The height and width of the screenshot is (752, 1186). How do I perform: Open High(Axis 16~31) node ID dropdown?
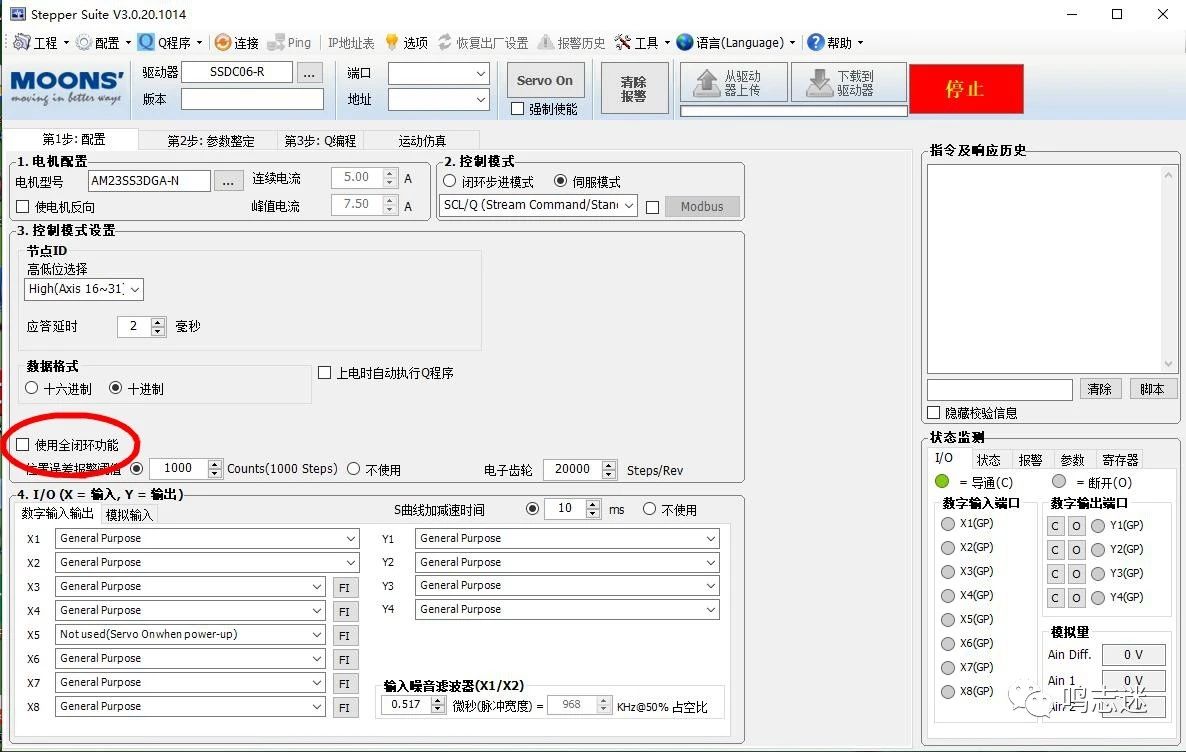coord(84,289)
